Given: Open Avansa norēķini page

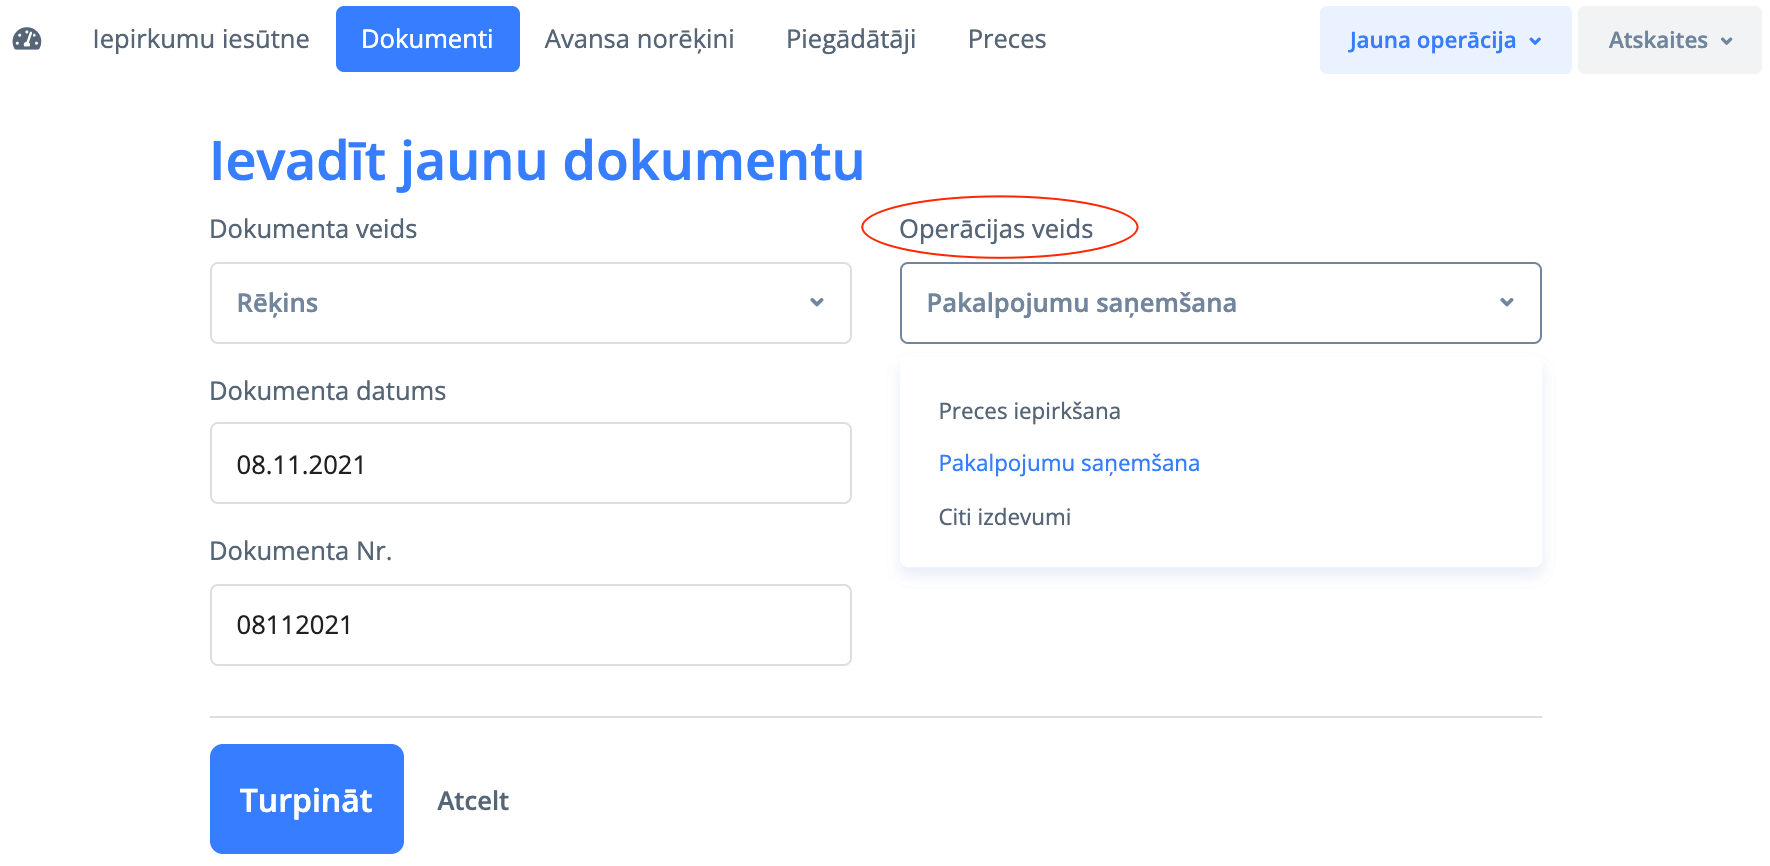Looking at the screenshot, I should 639,39.
